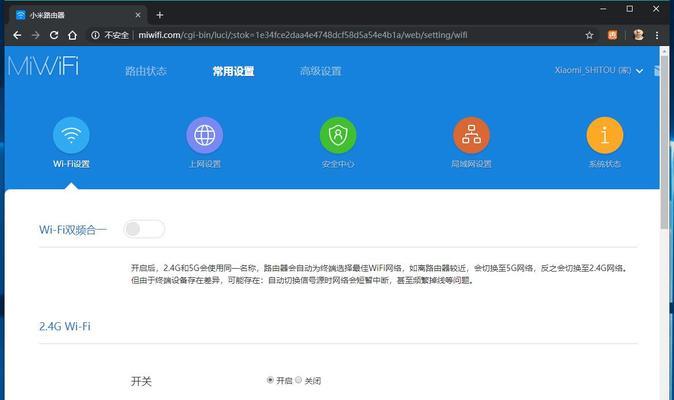Toggle the Wi-Fi双频合一 switch
The height and width of the screenshot is (400, 674).
click(144, 229)
